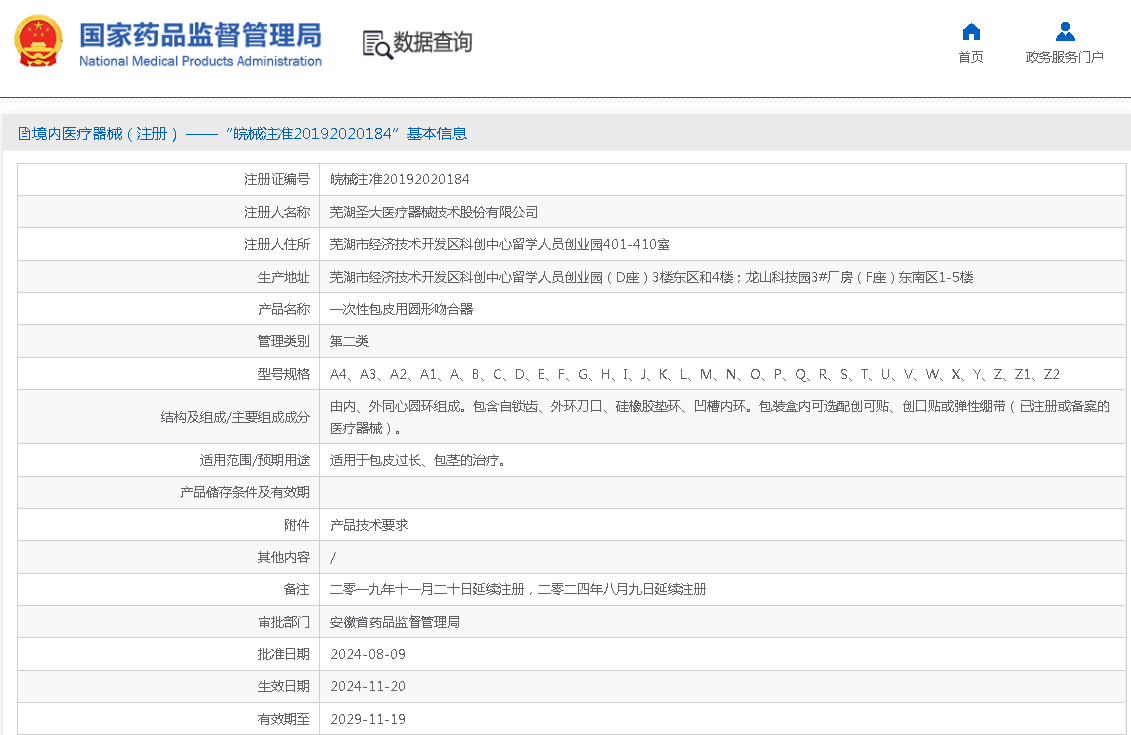This screenshot has width=1131, height=735.
Task: Click the 产品名称 field label
Action: click(283, 309)
